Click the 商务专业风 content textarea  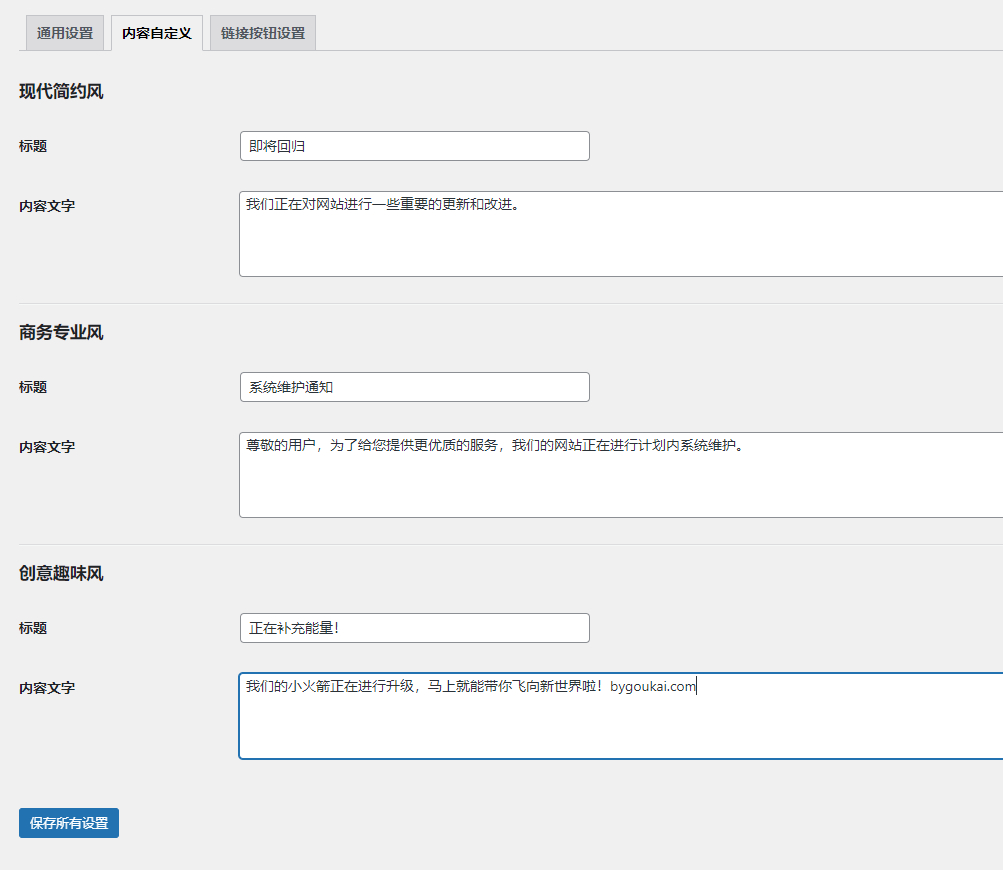(621, 475)
